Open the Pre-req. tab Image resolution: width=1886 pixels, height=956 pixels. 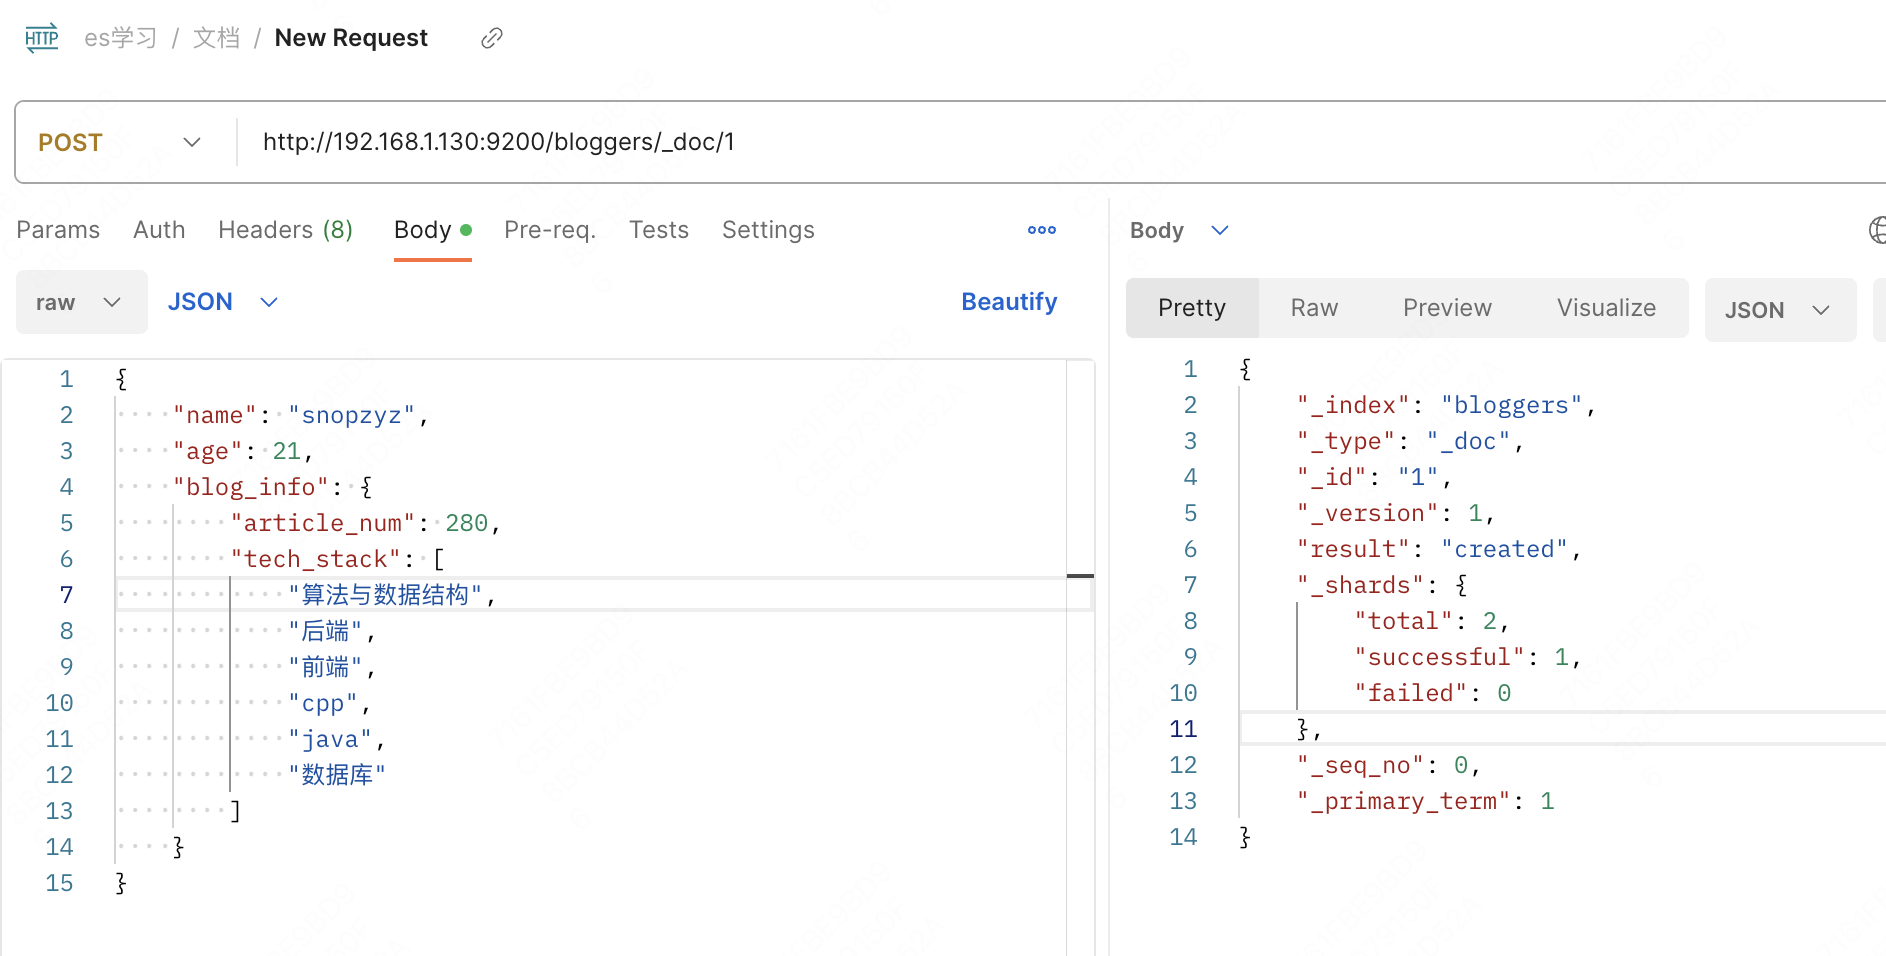[x=550, y=230]
